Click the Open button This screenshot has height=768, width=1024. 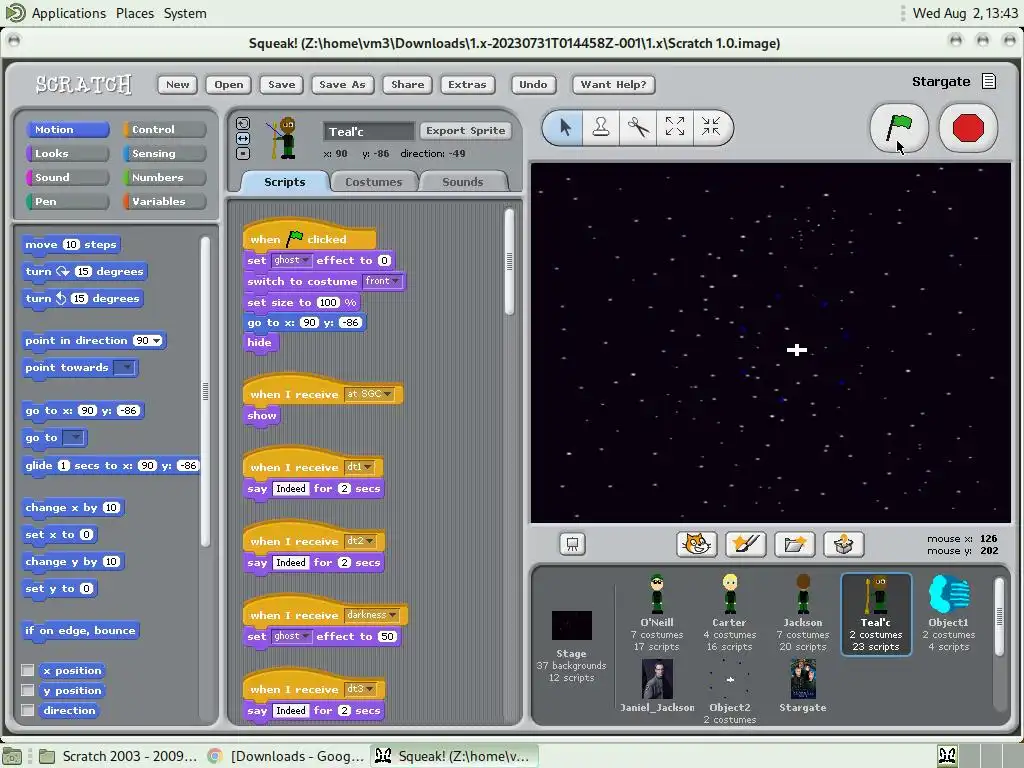[229, 84]
